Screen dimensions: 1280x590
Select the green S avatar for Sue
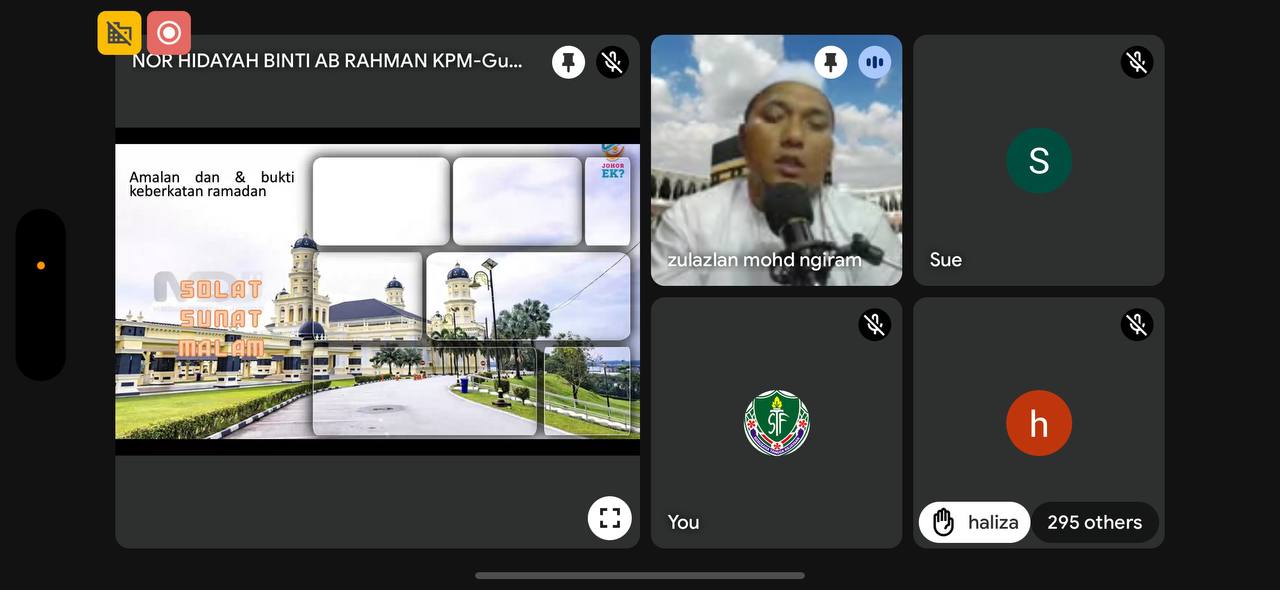(1039, 161)
